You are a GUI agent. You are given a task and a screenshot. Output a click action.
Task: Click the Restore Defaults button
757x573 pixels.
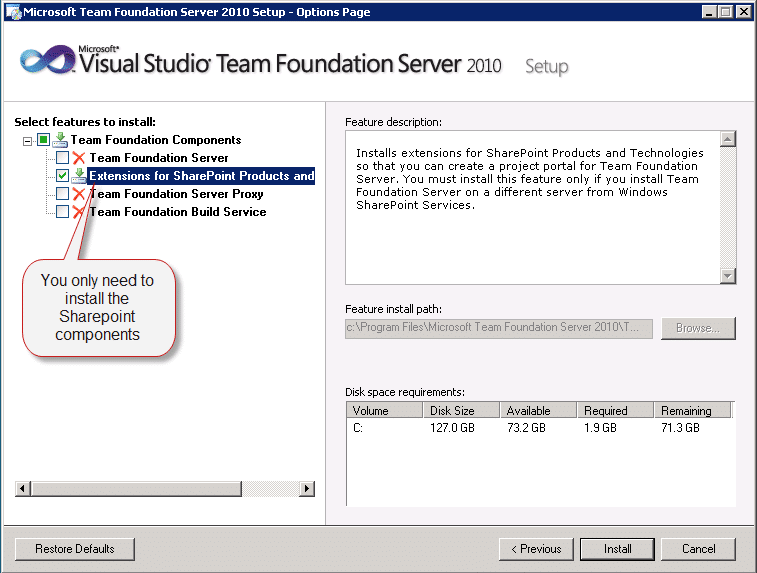coord(75,549)
